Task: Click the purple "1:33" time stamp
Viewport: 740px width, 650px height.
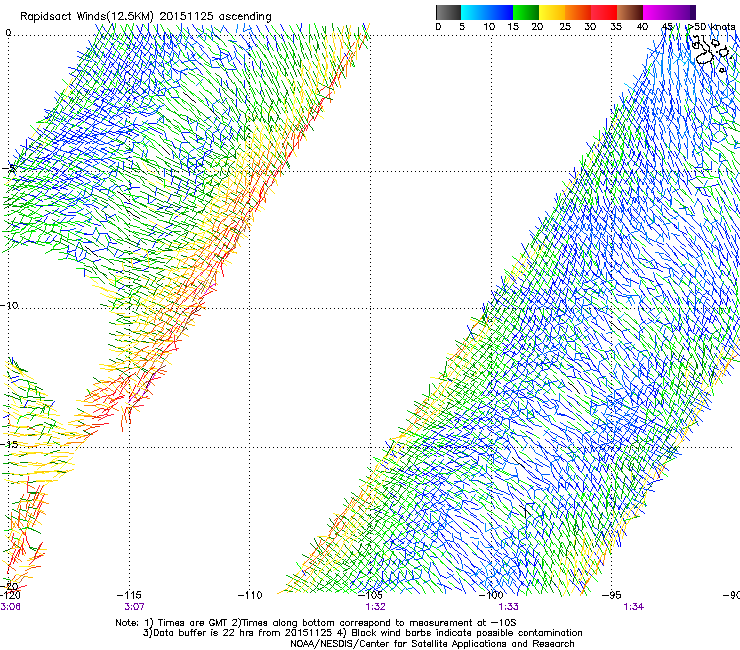Action: click(x=508, y=607)
